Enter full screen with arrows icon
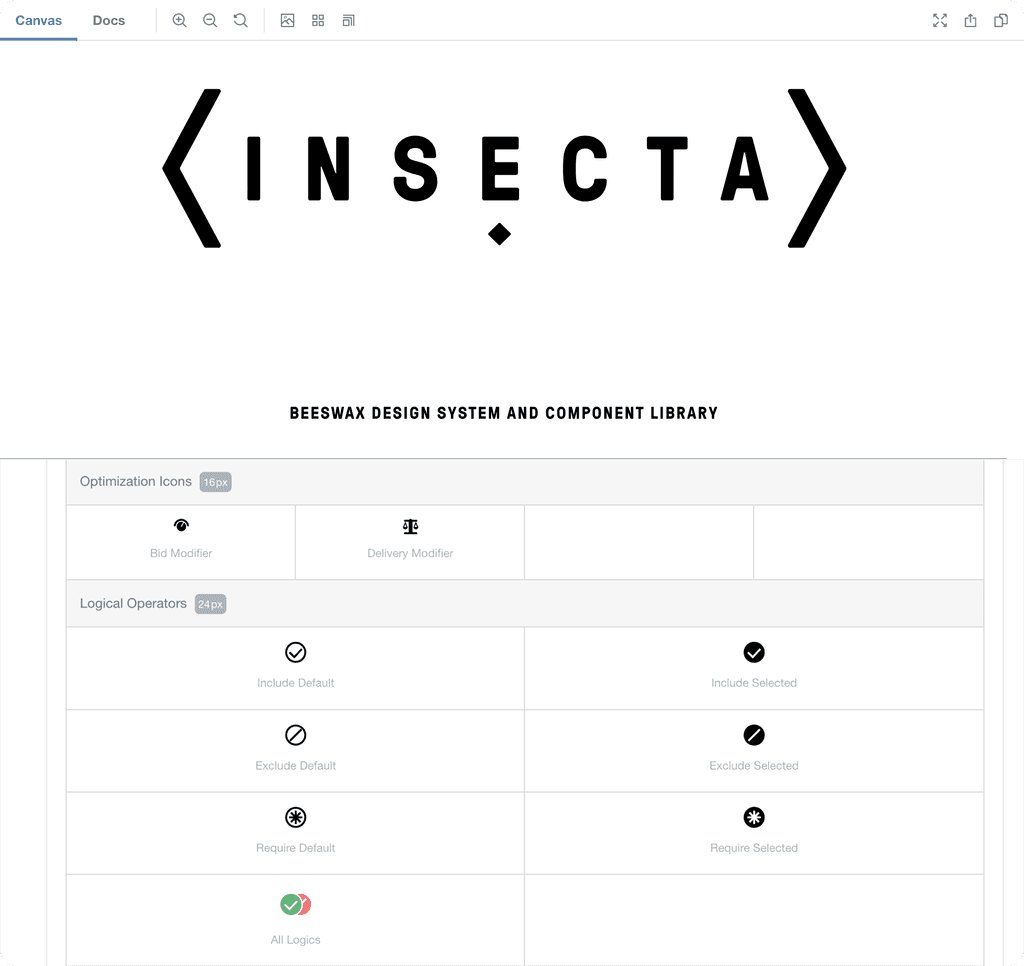Screen dimensions: 1024x966 pos(940,20)
